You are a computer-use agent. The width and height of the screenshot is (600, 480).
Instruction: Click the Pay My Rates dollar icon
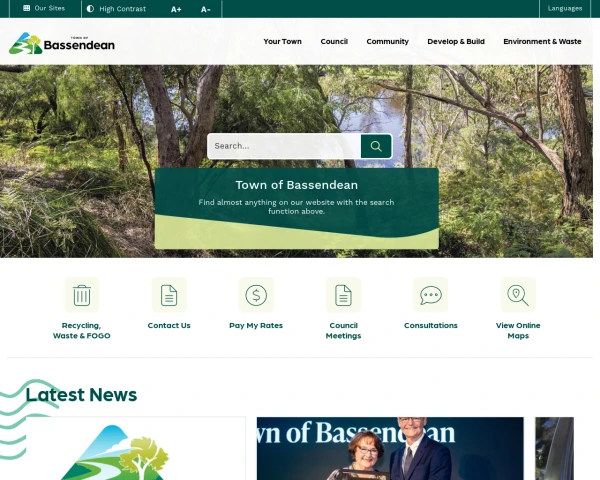click(256, 295)
